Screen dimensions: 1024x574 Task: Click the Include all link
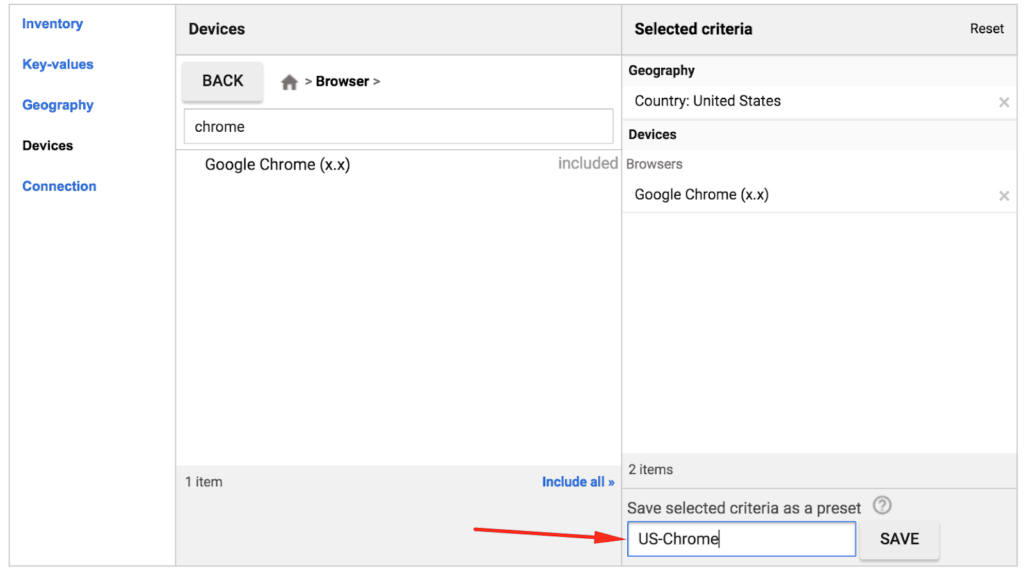(x=578, y=482)
